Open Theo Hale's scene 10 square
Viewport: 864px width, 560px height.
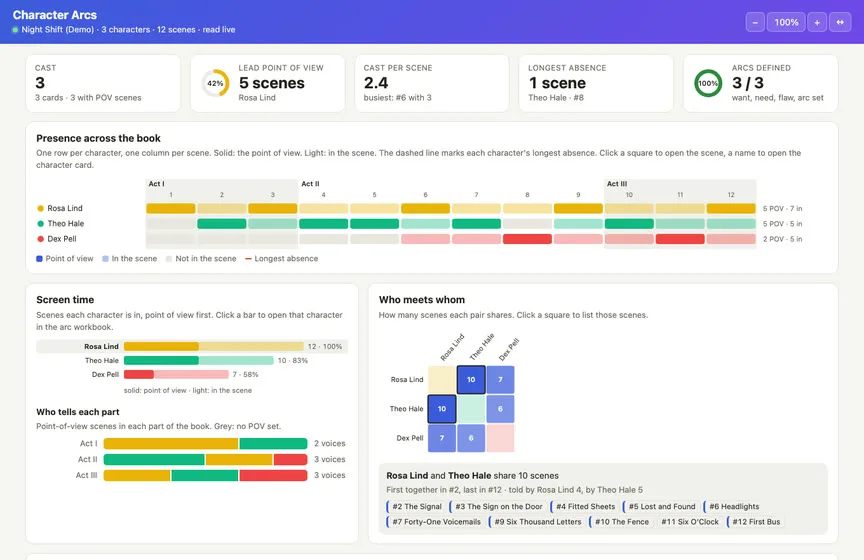pyautogui.click(x=629, y=224)
